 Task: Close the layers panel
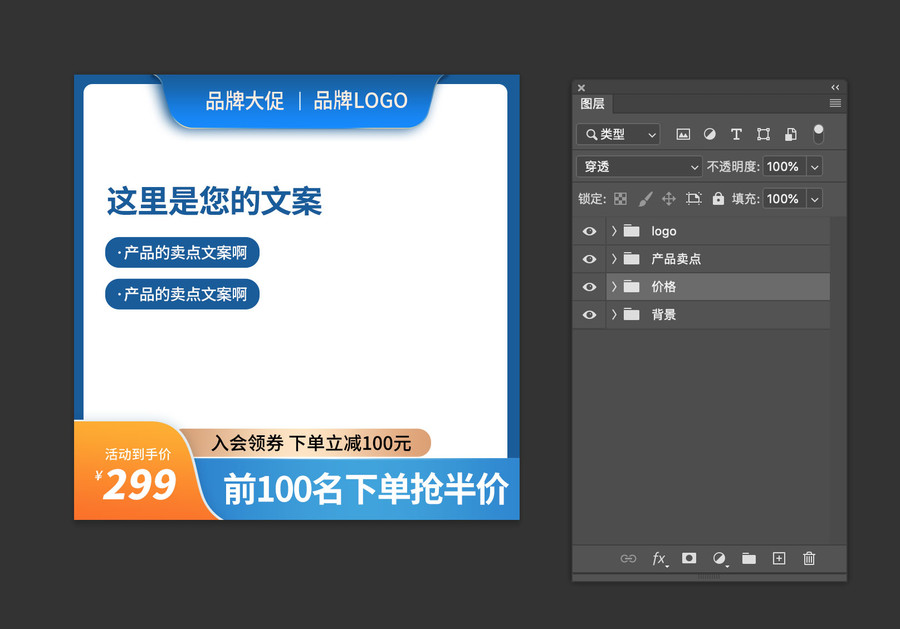(x=581, y=88)
